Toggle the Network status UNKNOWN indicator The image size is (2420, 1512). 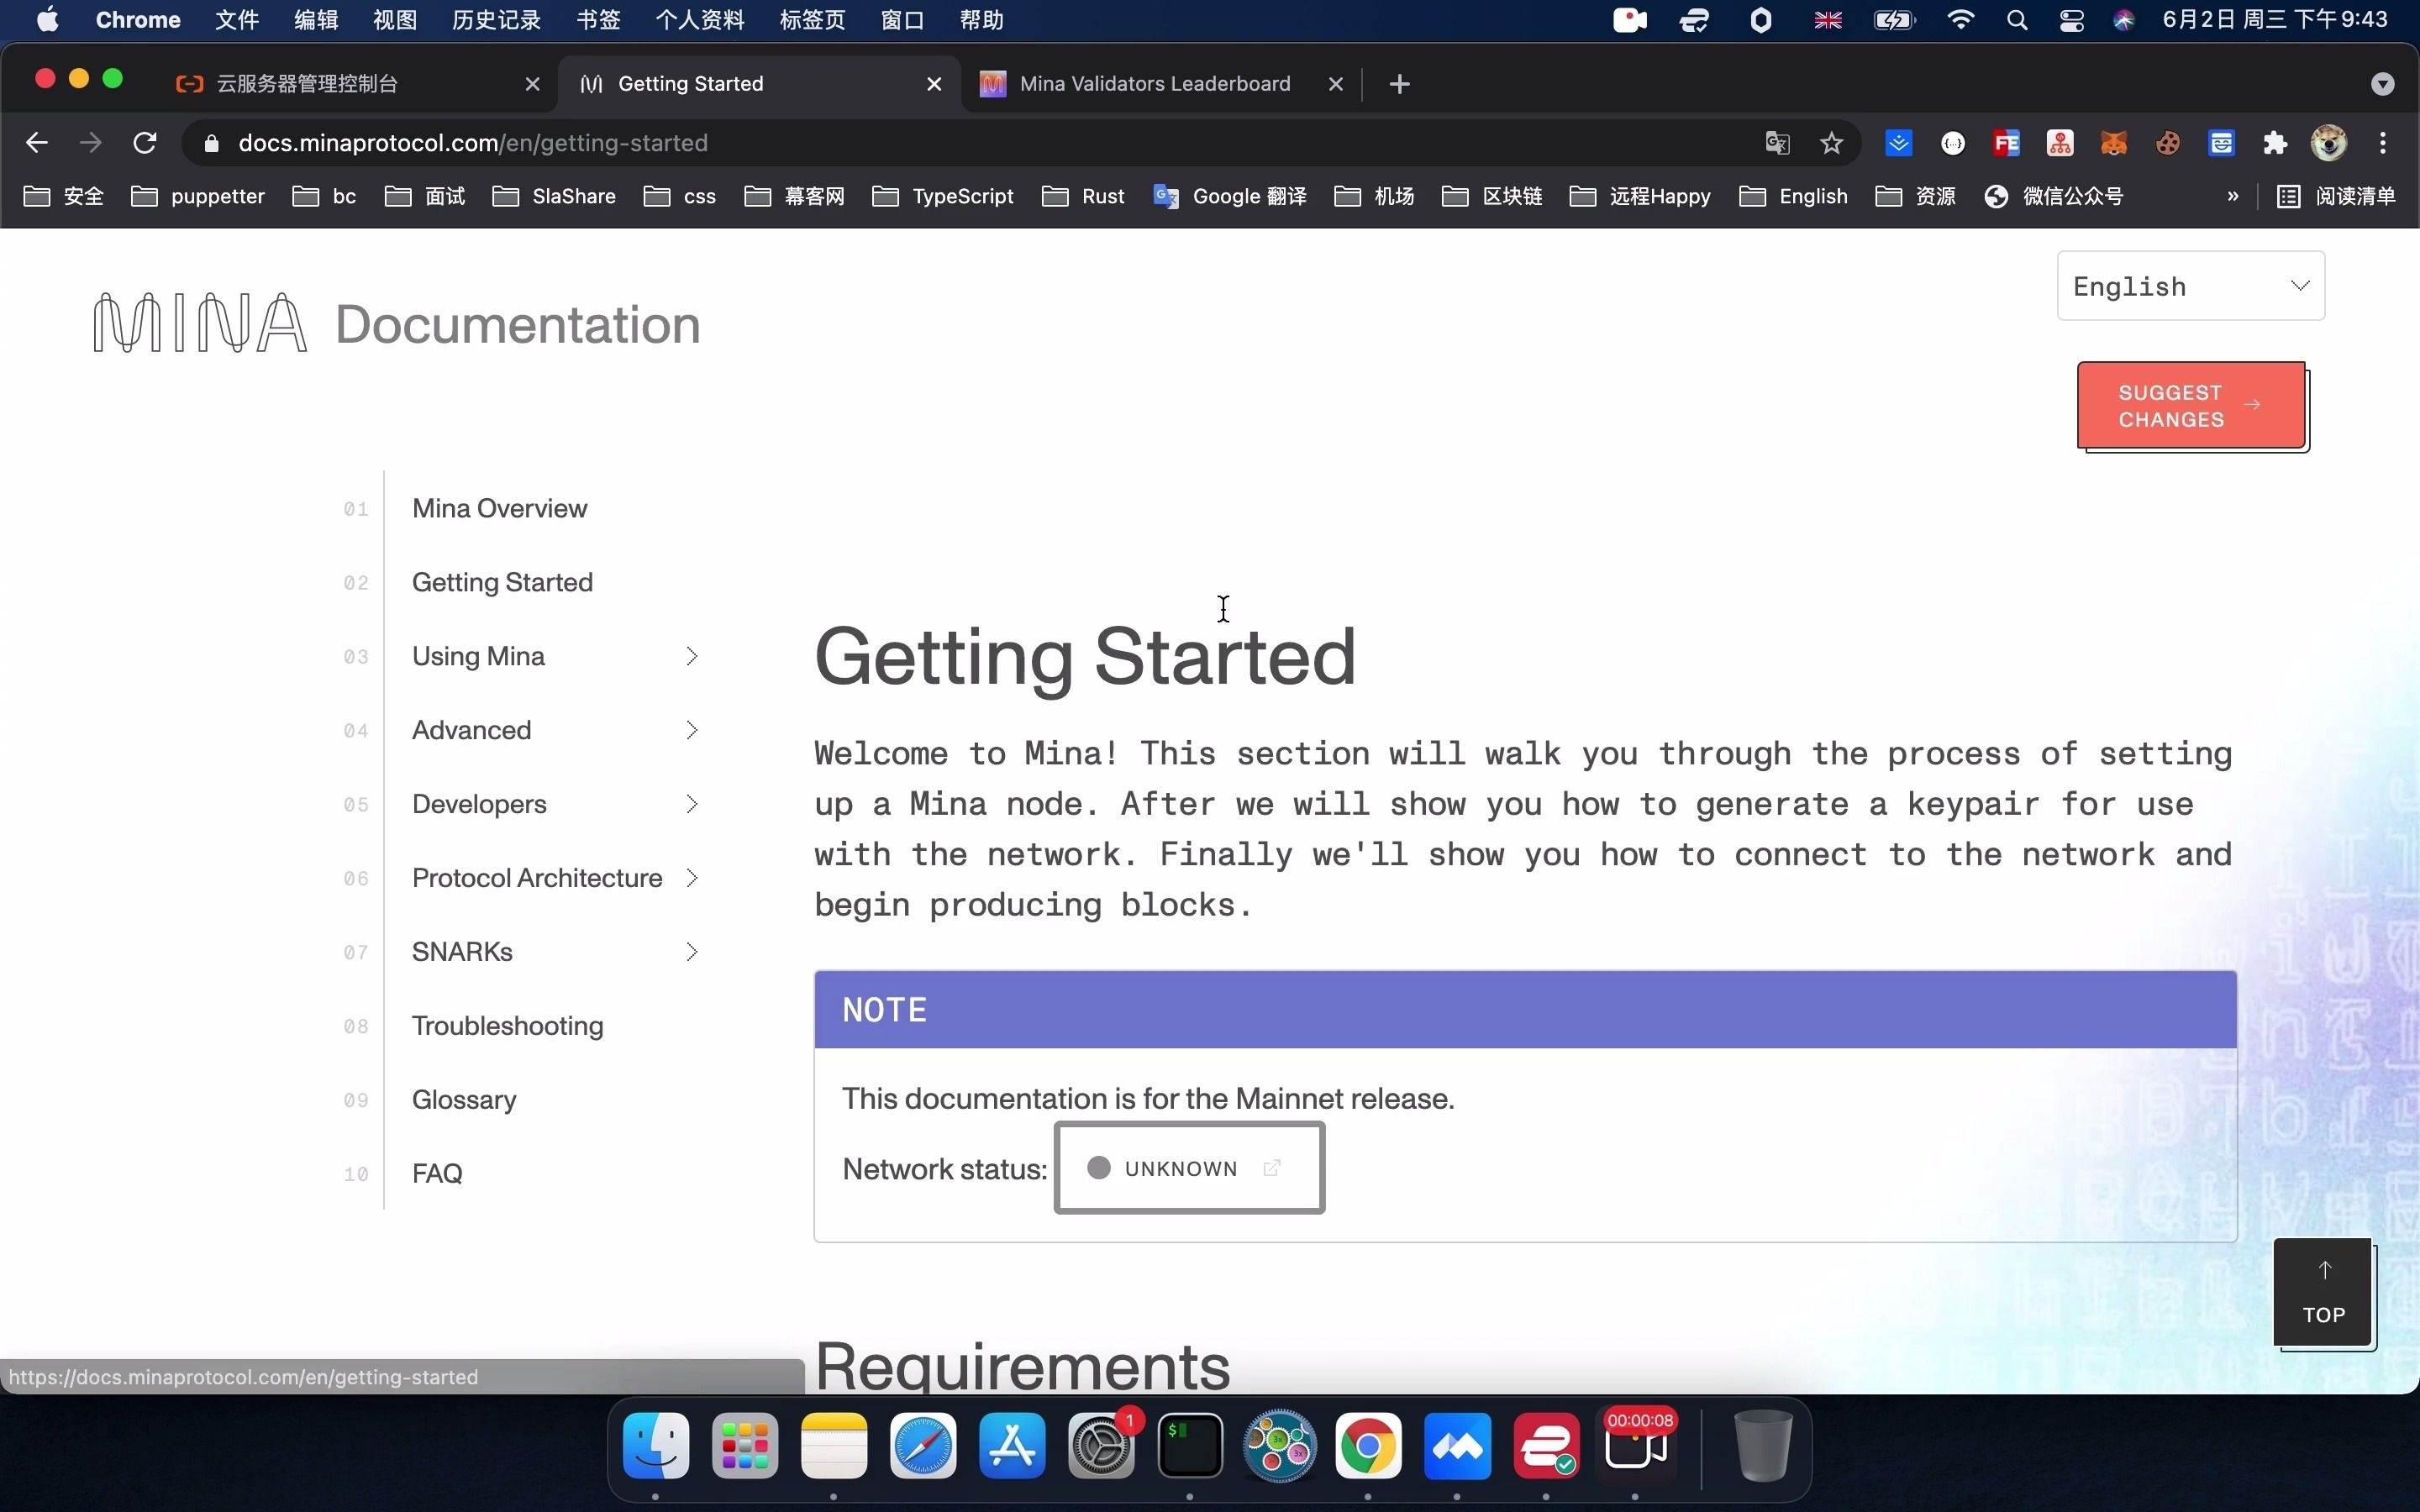point(1188,1167)
